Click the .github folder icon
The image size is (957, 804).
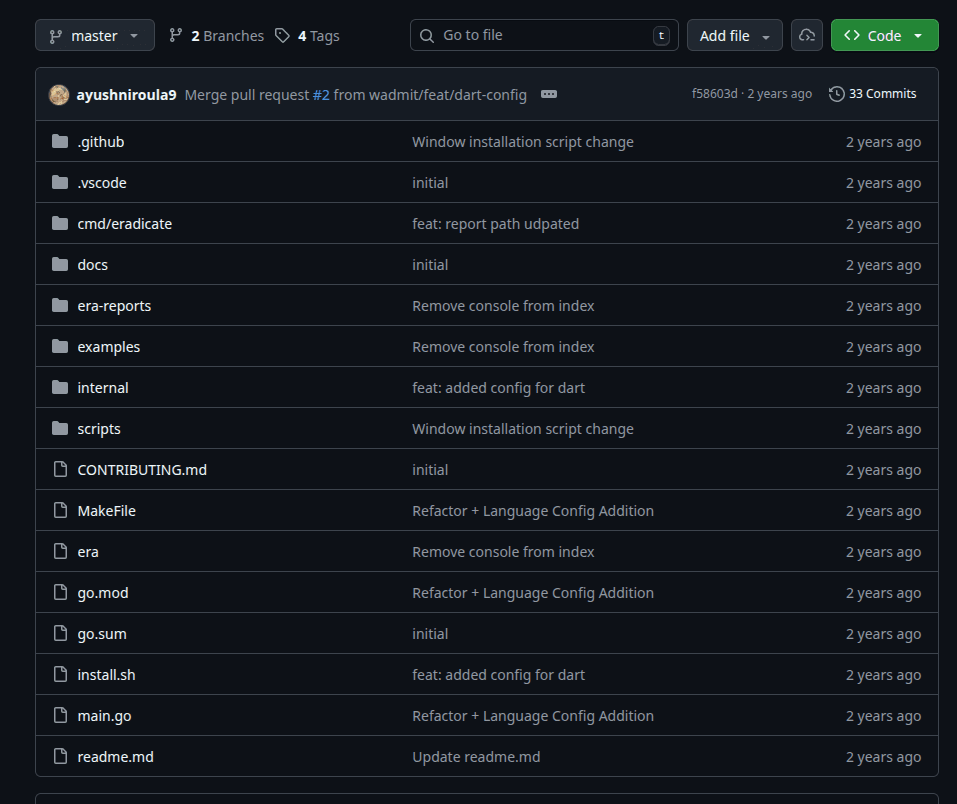tap(60, 142)
